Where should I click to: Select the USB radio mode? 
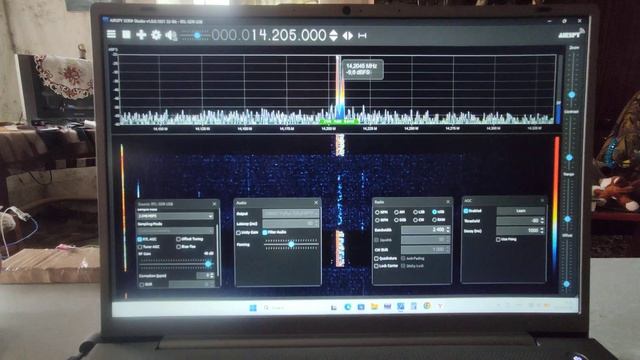point(434,212)
